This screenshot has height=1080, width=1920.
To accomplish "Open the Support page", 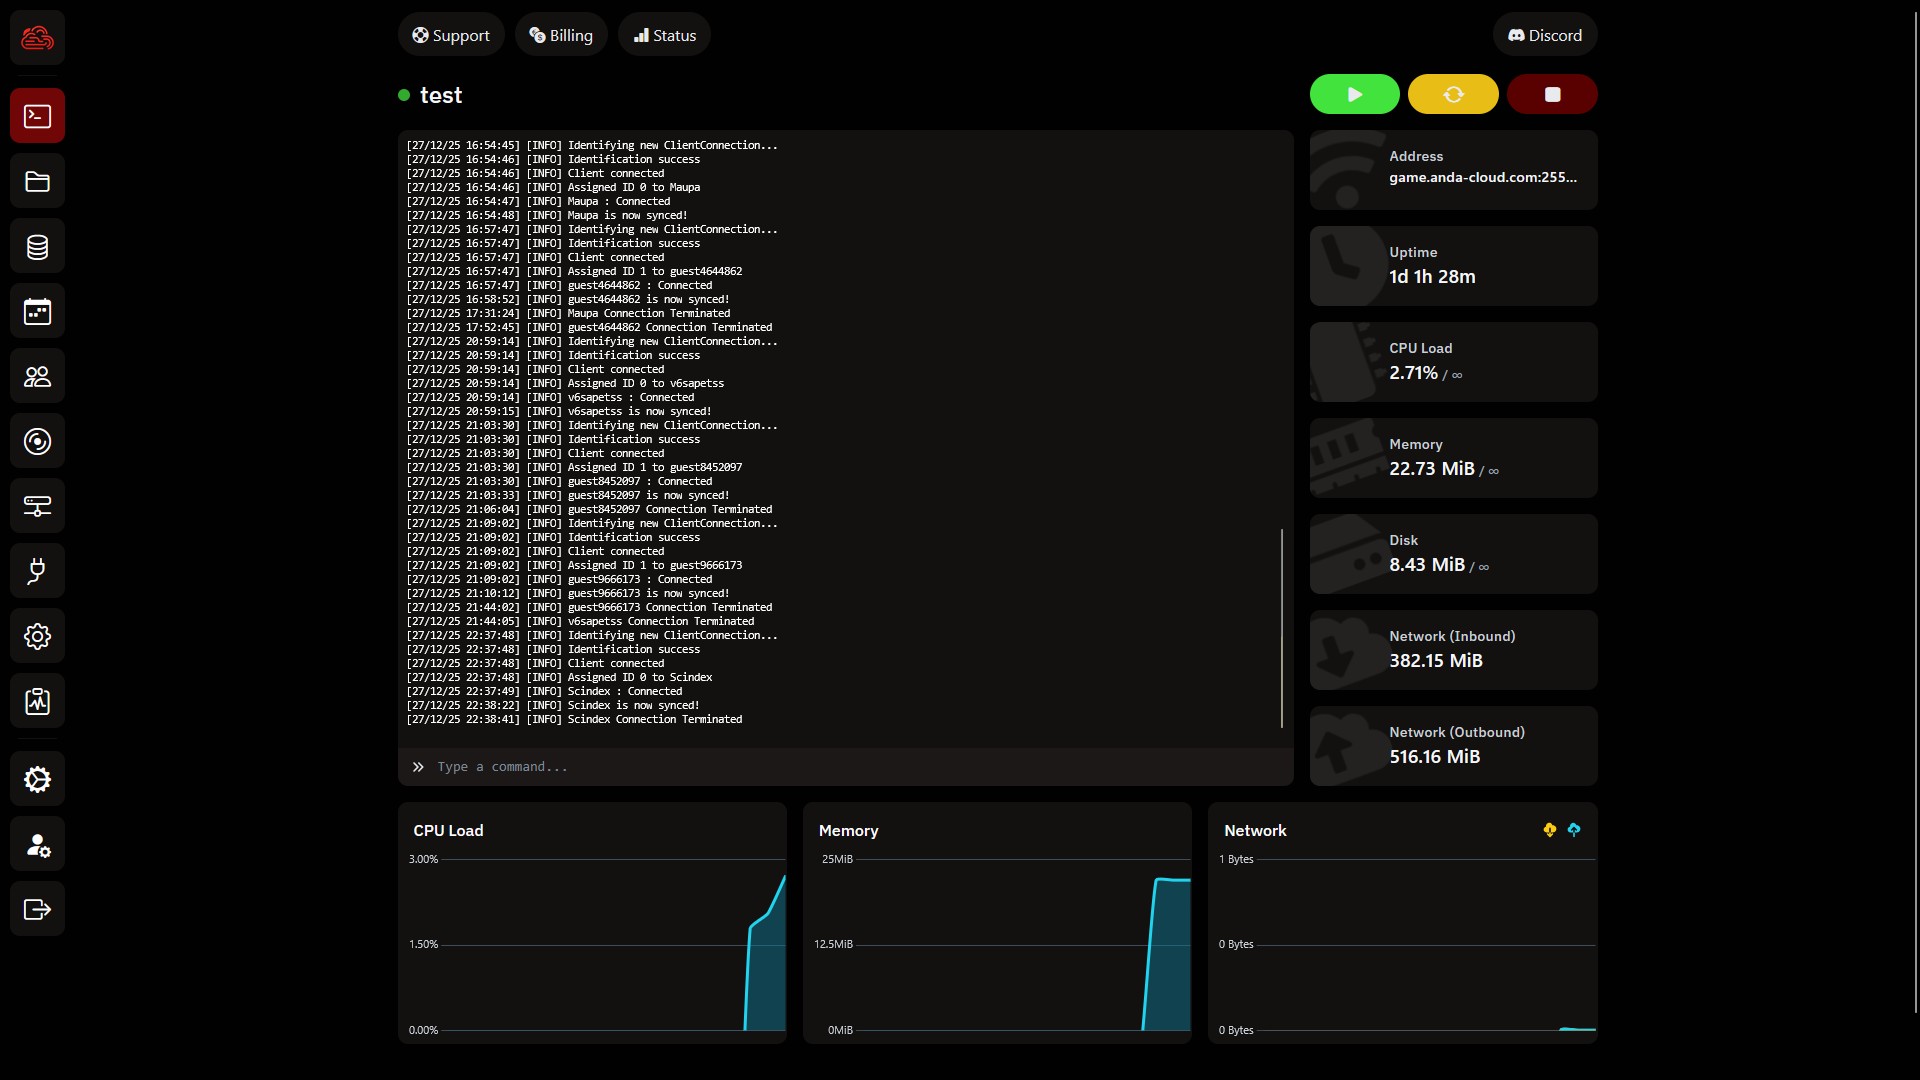I will [x=451, y=35].
